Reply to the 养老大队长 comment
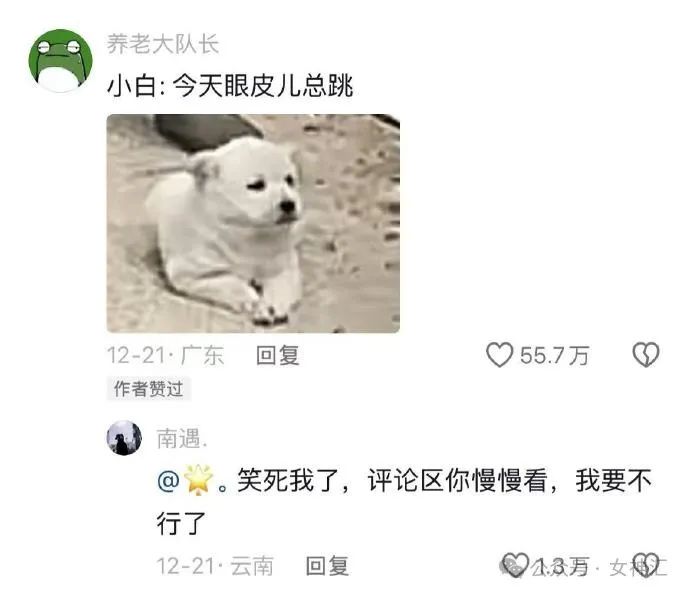 (278, 355)
